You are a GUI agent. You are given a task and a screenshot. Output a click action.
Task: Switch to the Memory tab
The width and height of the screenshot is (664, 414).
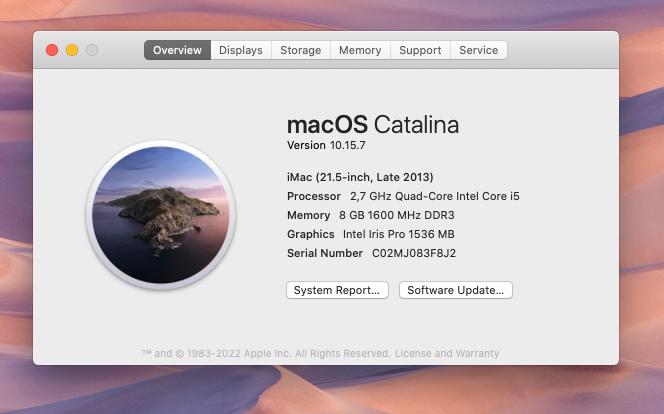[x=360, y=50]
